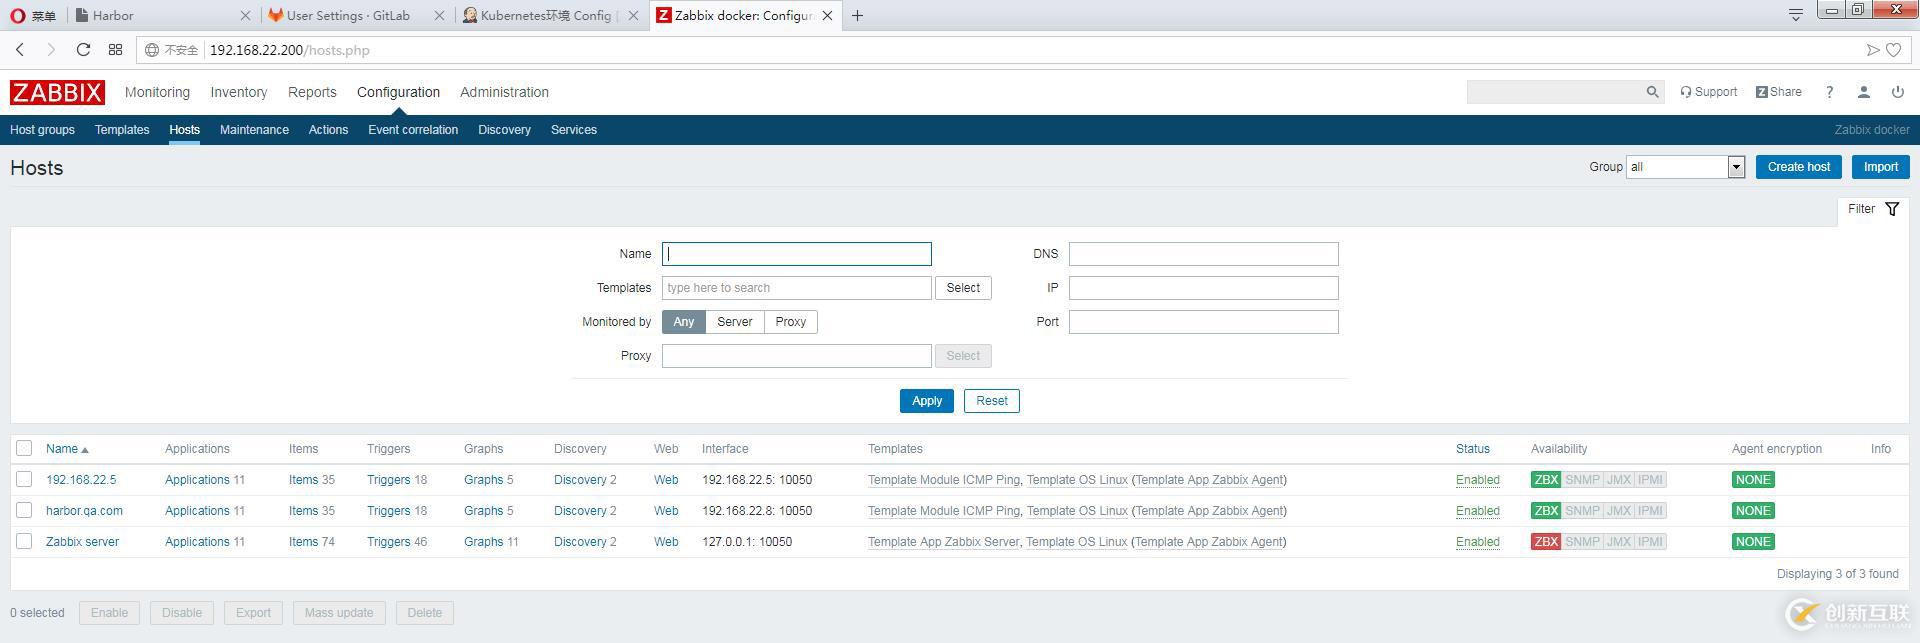Go to the Maintenance submenu
The width and height of the screenshot is (1920, 643).
(254, 130)
